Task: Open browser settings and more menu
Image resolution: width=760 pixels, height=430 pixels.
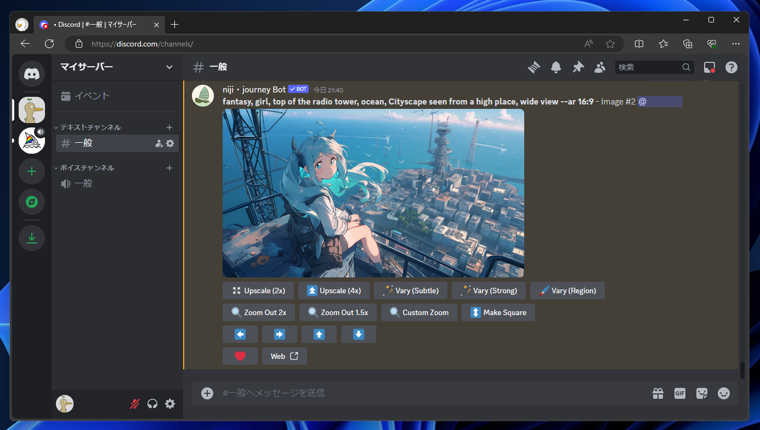Action: [x=736, y=44]
